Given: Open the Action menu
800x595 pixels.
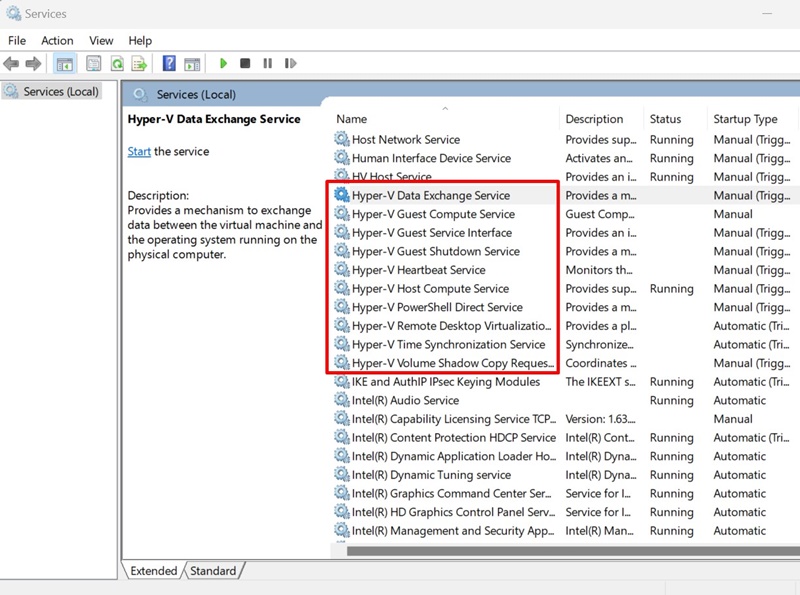Looking at the screenshot, I should click(57, 40).
